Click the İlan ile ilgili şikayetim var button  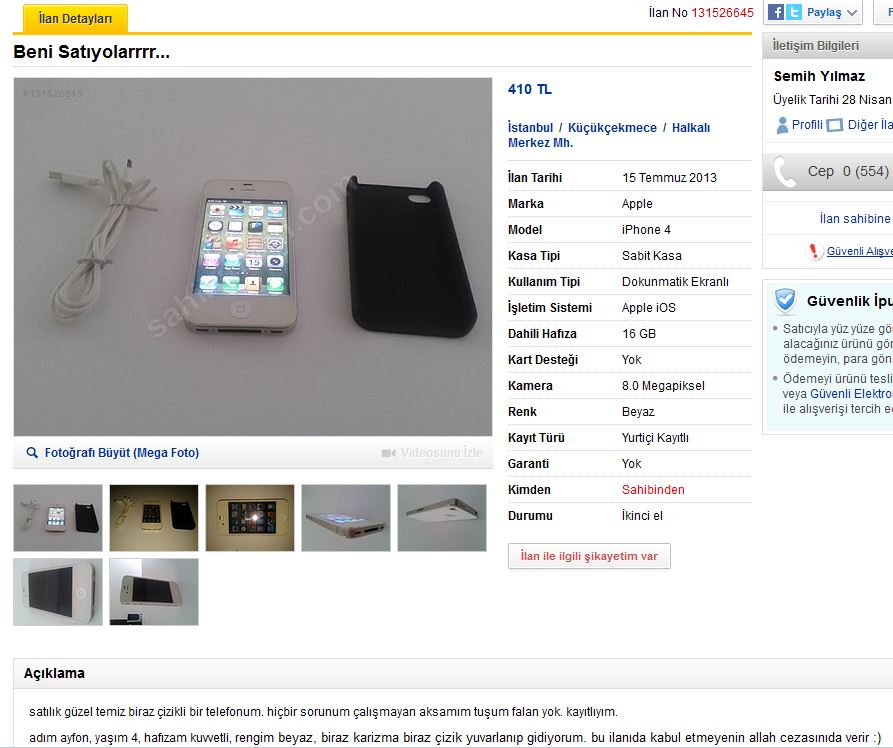click(x=589, y=556)
